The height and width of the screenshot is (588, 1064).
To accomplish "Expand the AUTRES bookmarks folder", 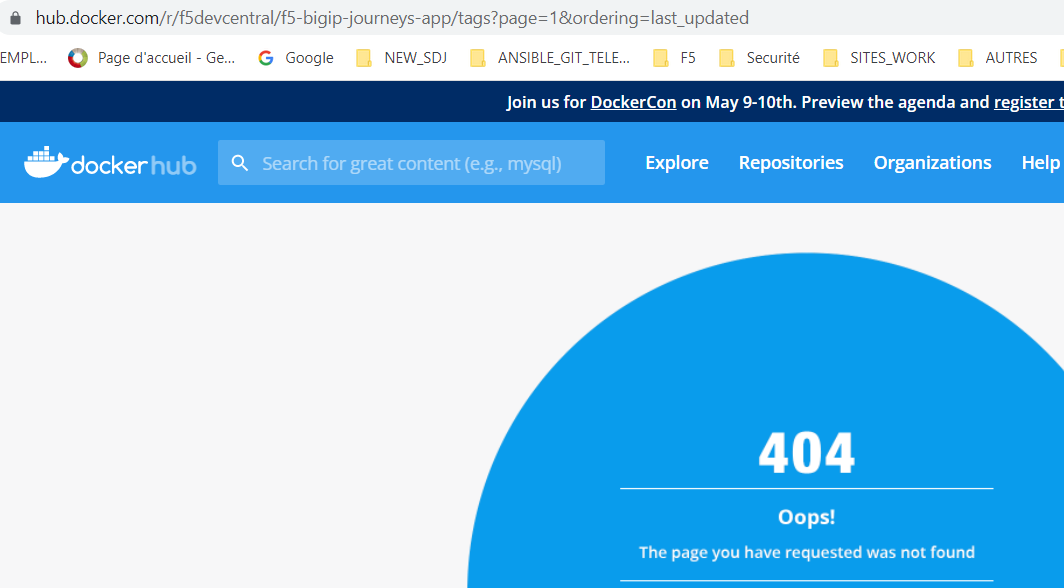I will (x=966, y=58).
